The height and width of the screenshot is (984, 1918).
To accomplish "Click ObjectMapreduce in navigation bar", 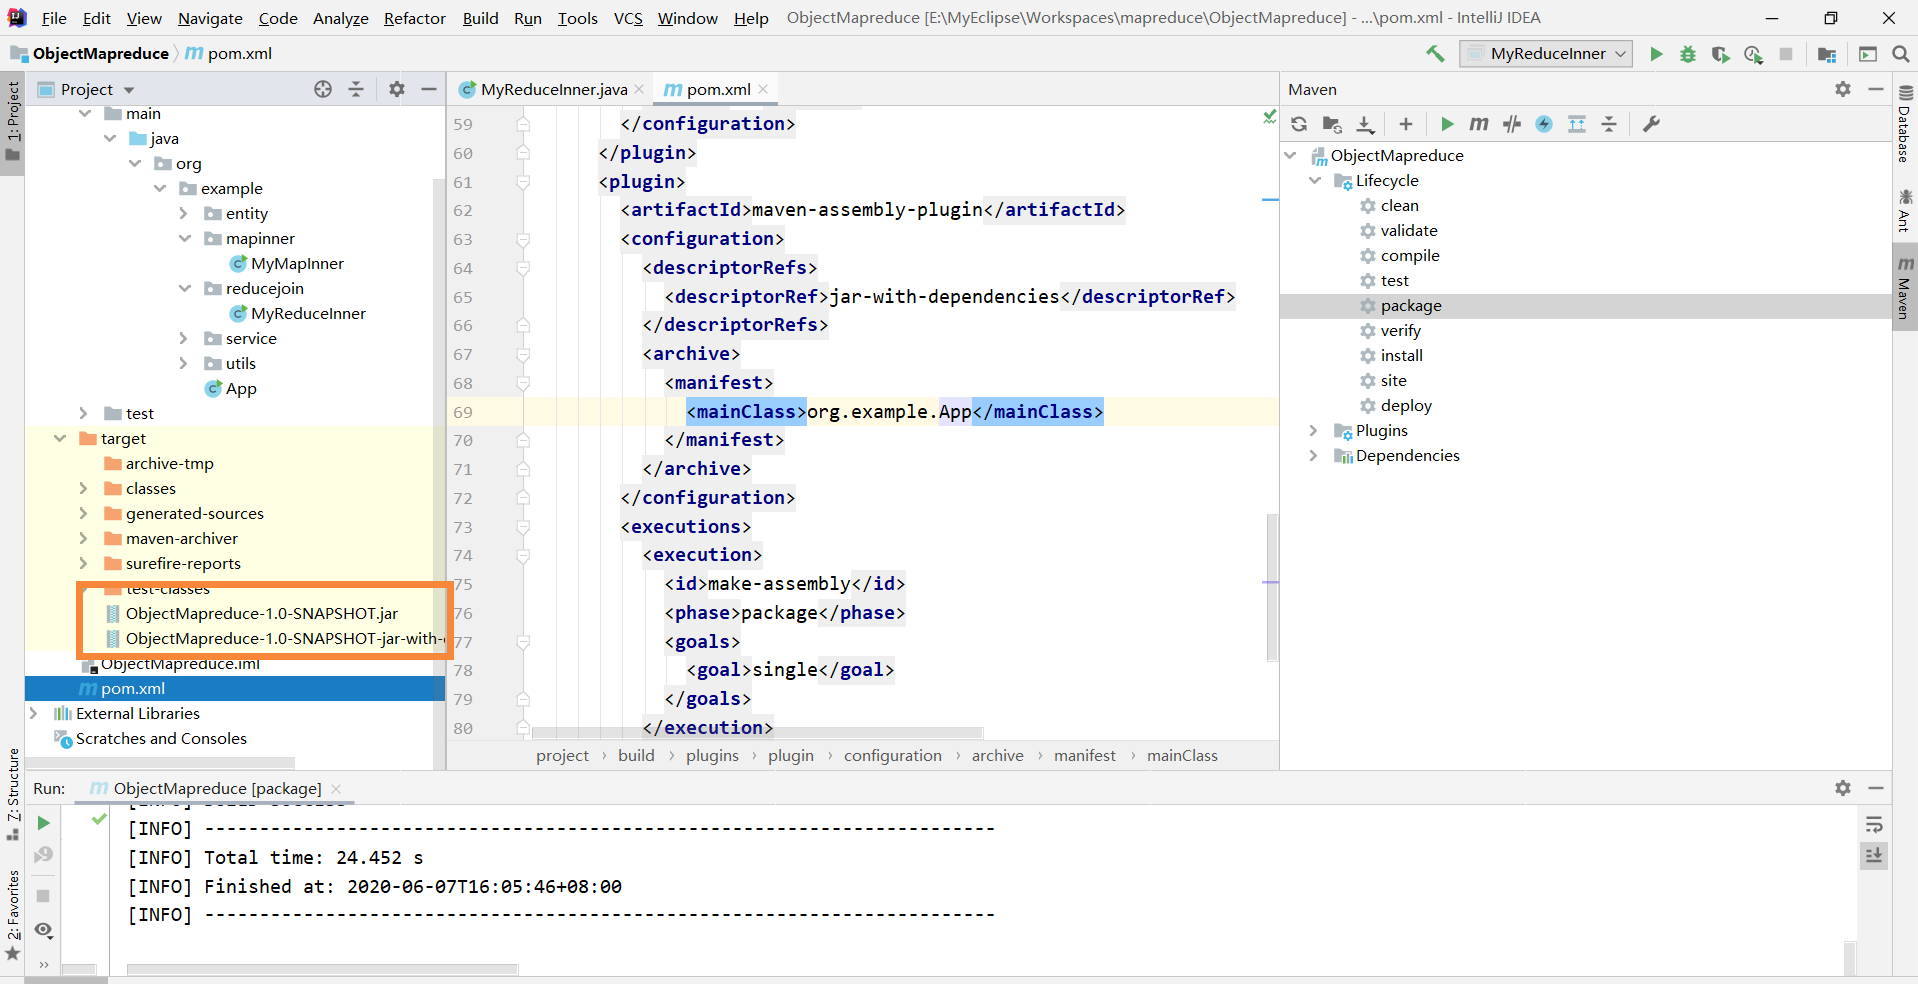I will (x=100, y=53).
